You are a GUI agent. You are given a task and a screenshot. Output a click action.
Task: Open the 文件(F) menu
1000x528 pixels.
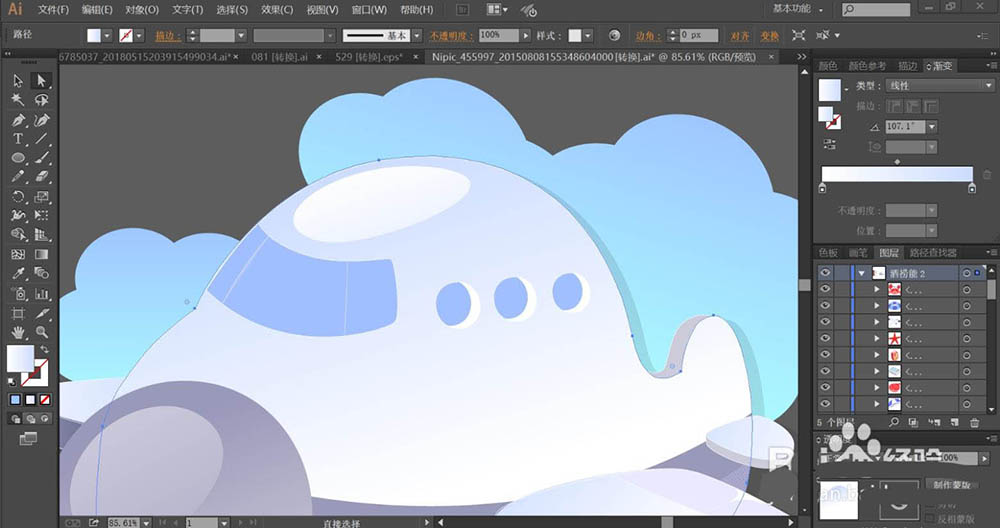point(53,10)
